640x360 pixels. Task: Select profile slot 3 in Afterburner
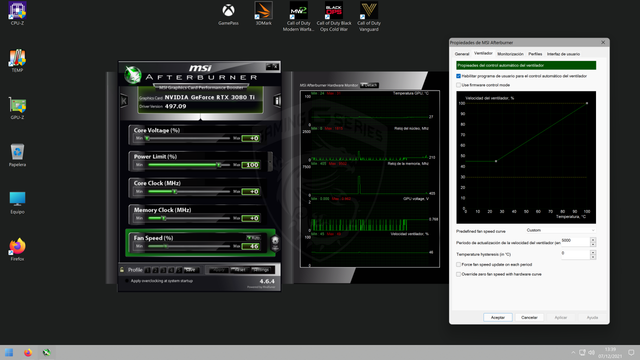pos(163,270)
